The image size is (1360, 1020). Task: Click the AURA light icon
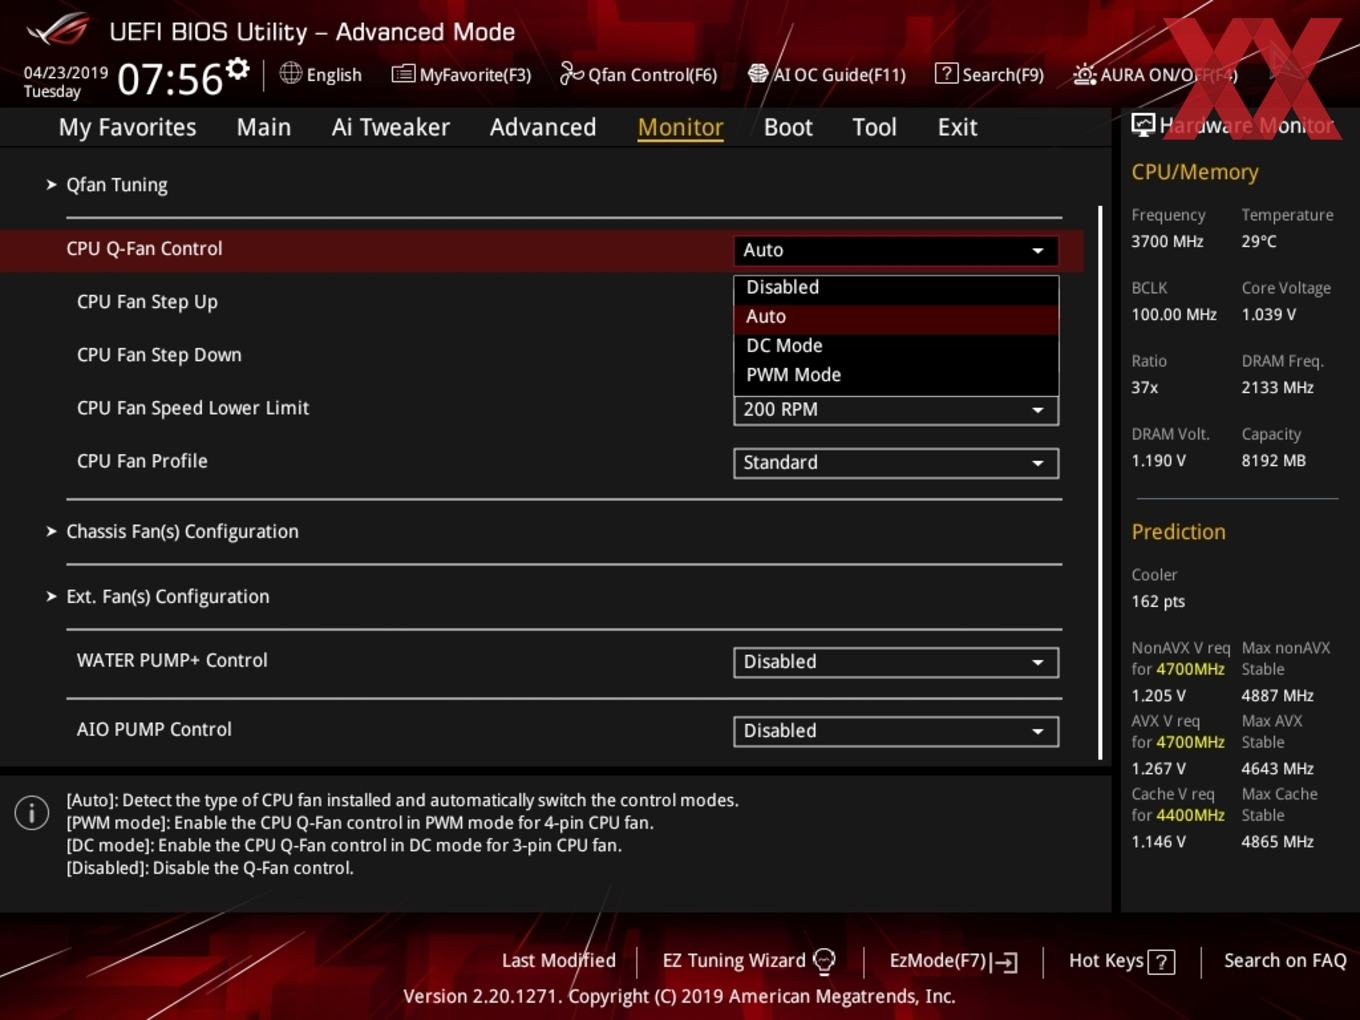point(1084,74)
